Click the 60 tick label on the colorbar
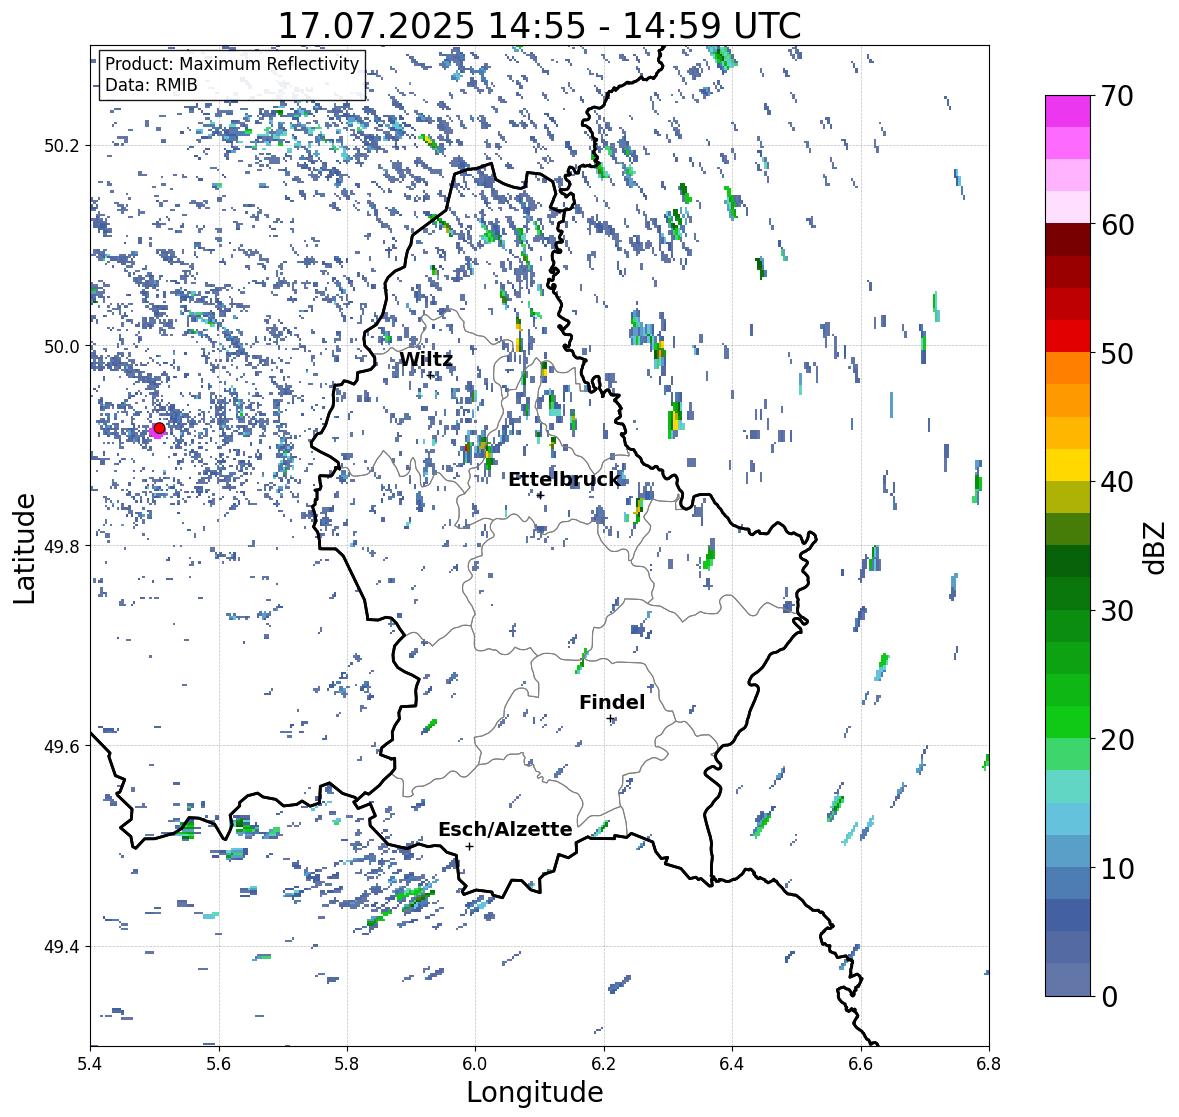This screenshot has height=1117, width=1179. (1117, 225)
